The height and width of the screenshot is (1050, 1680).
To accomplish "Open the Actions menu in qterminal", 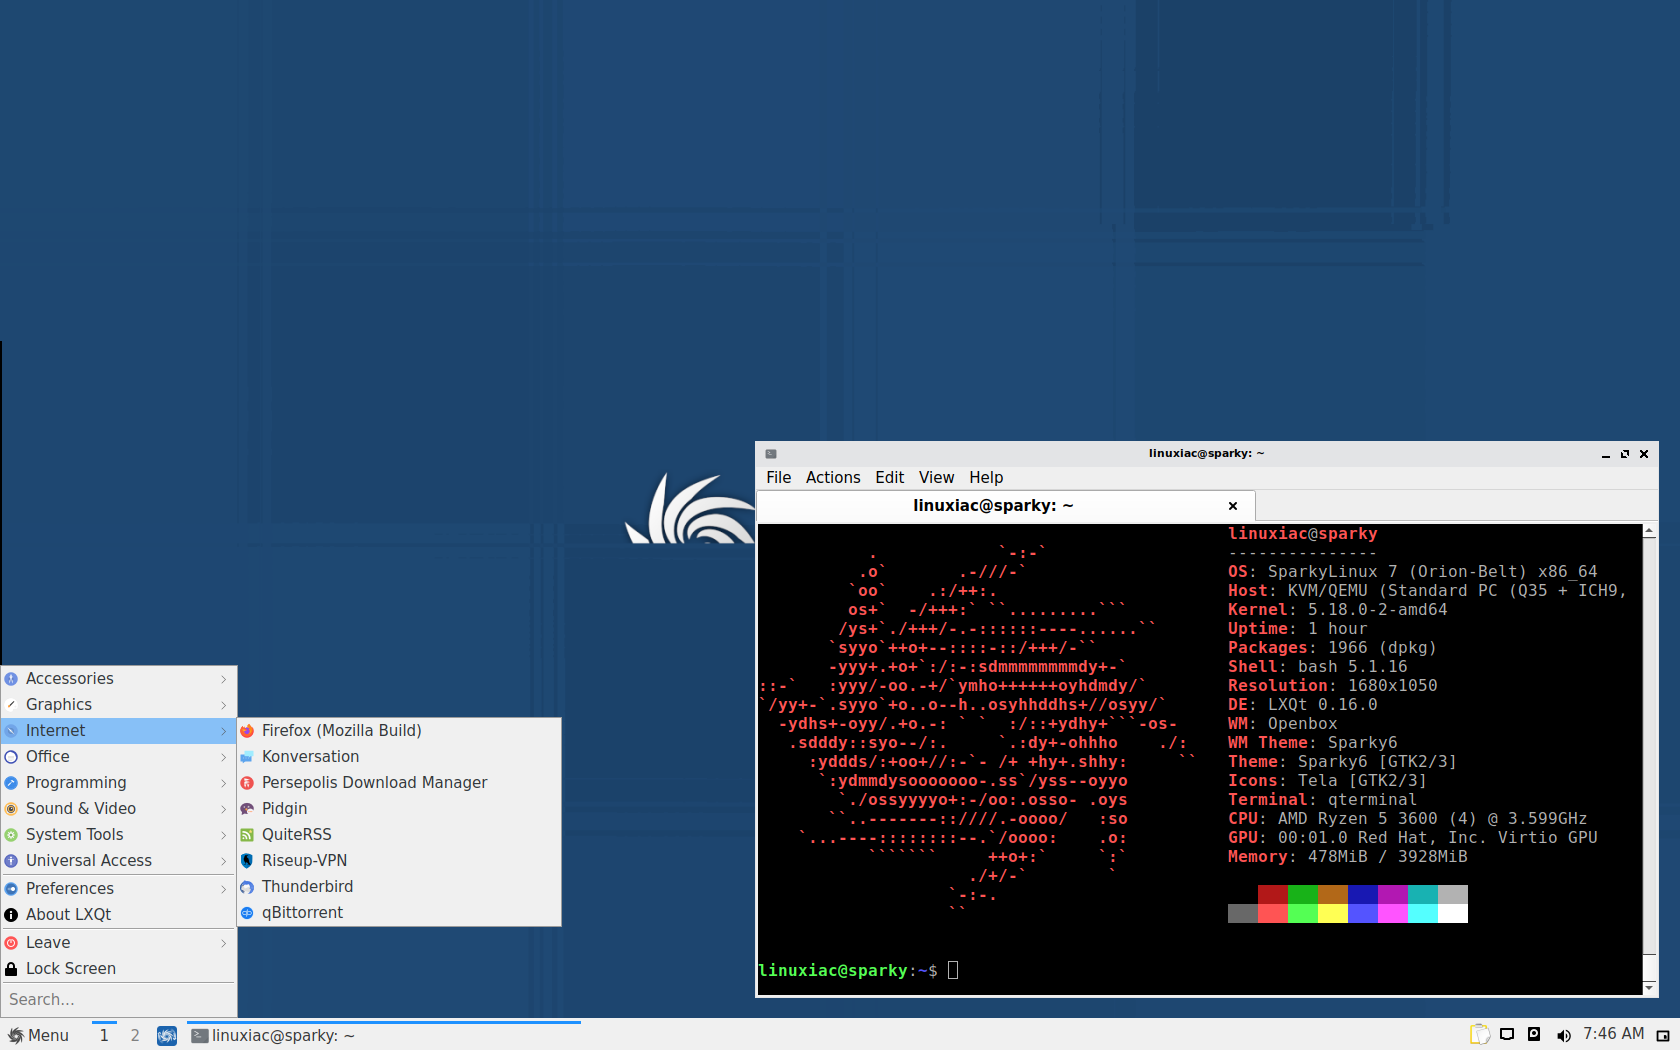I will [833, 478].
